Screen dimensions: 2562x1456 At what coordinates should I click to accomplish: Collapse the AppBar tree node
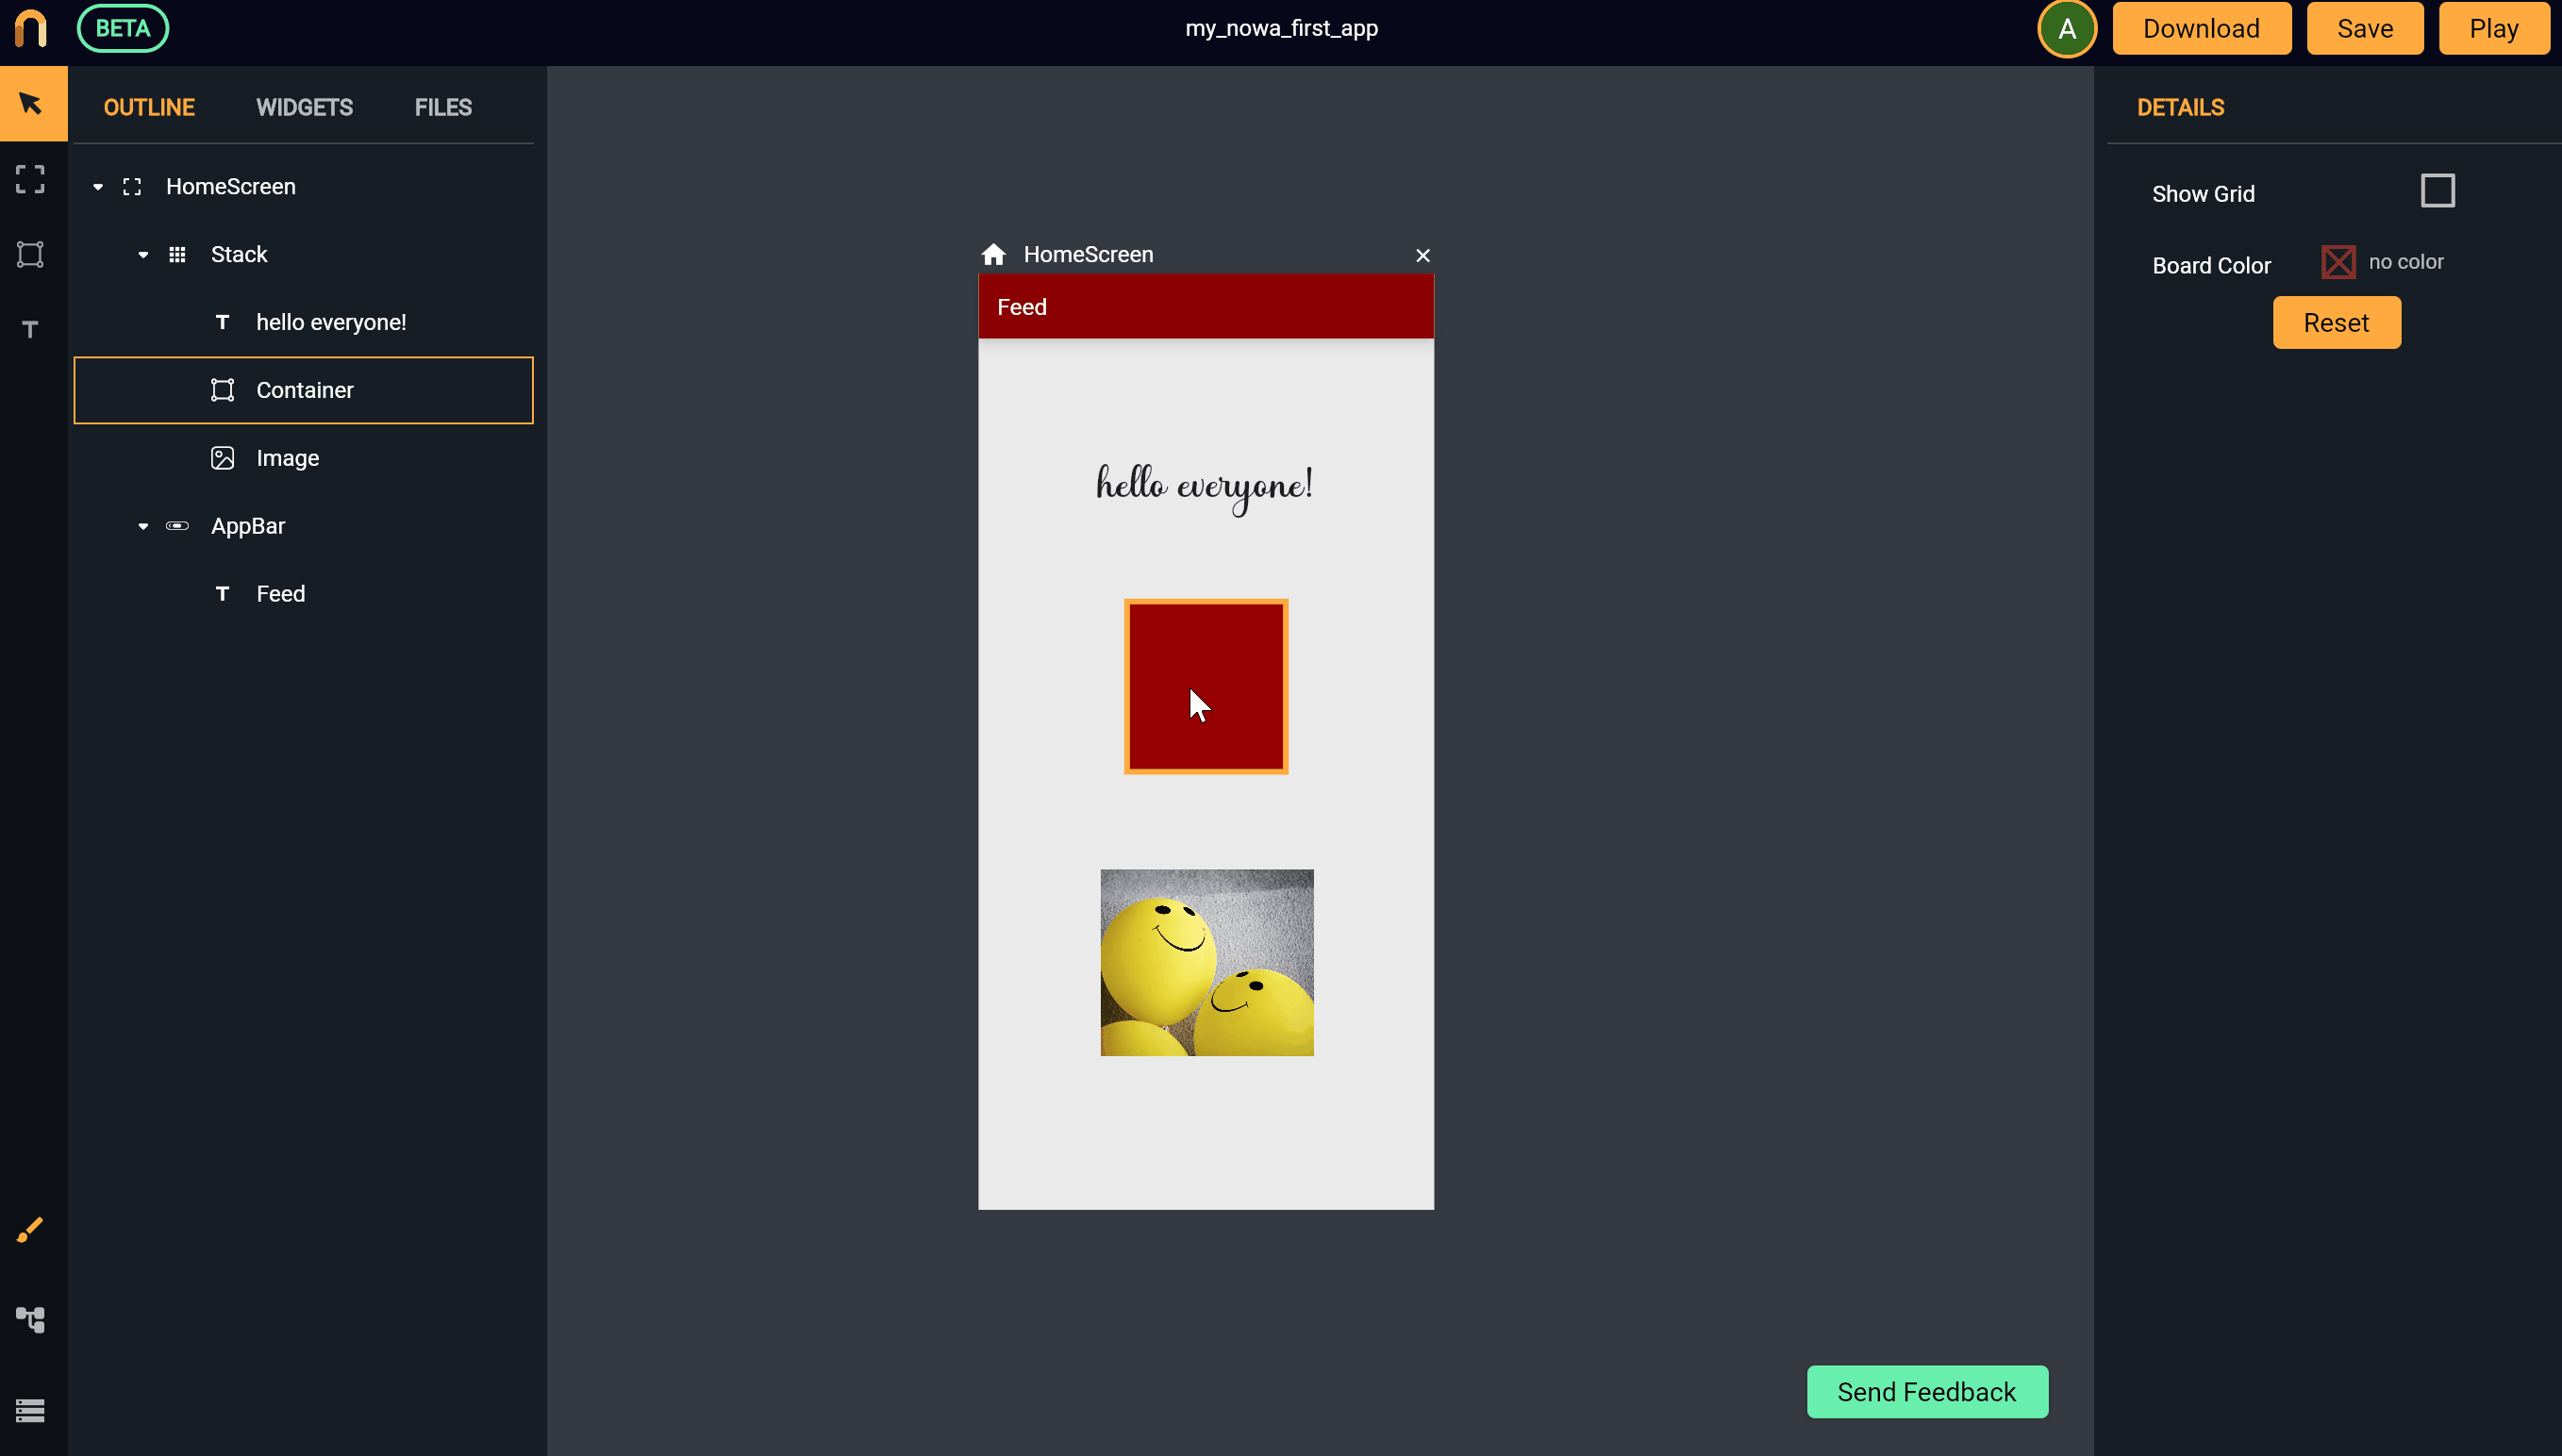143,526
